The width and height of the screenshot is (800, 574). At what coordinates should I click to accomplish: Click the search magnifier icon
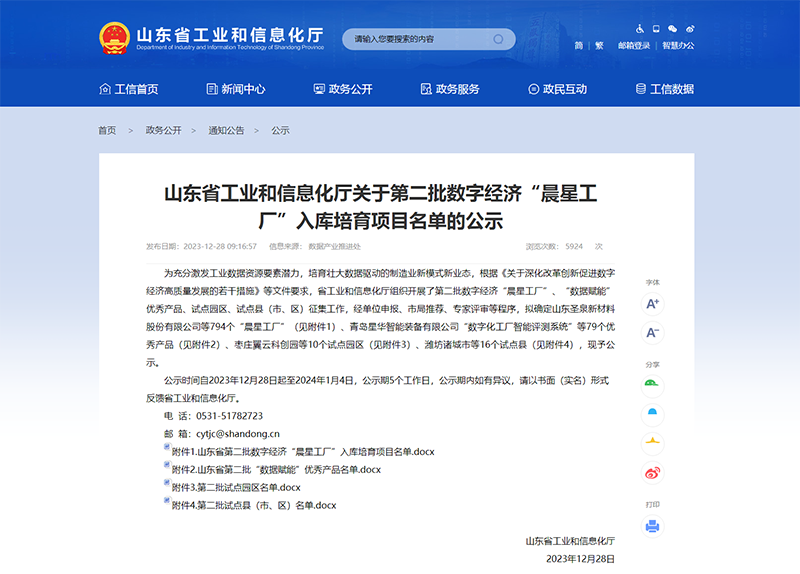[x=498, y=39]
